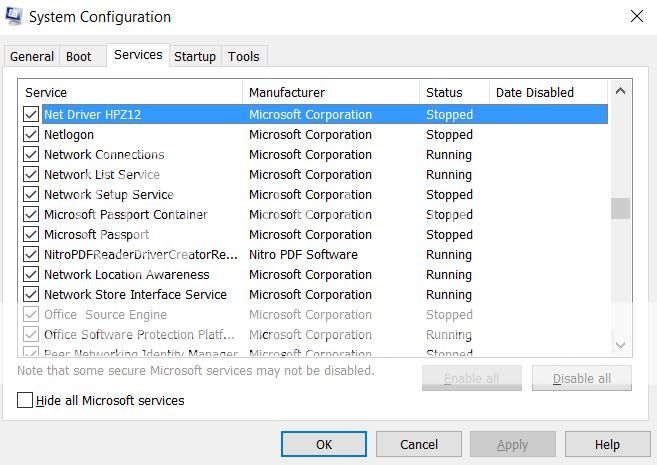Viewport: 657px width, 465px height.
Task: Uncheck NitroPDFReaderDriverCreatorRe... checkbox
Action: coord(31,254)
